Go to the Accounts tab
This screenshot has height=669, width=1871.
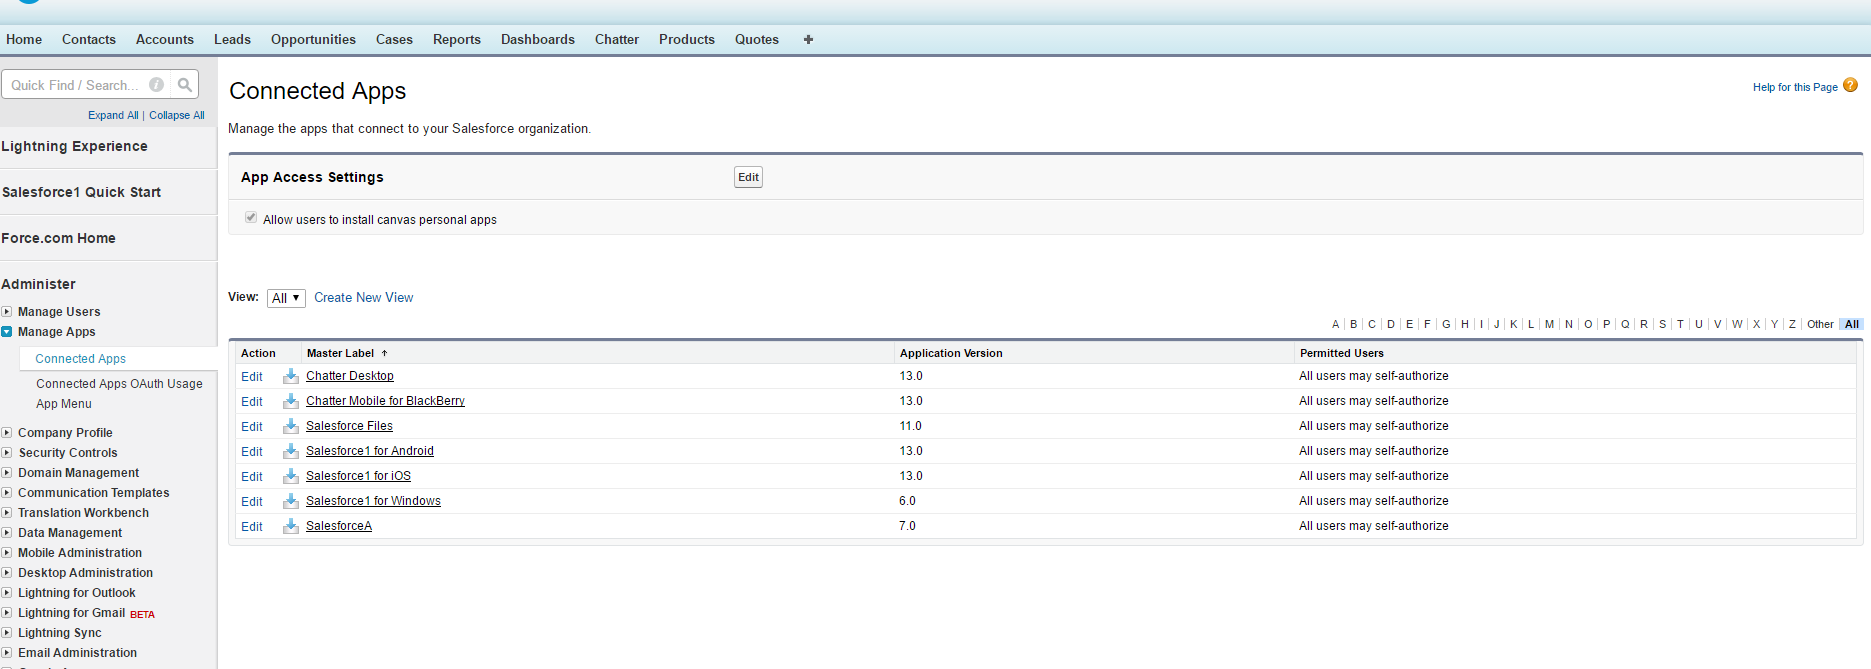point(165,40)
